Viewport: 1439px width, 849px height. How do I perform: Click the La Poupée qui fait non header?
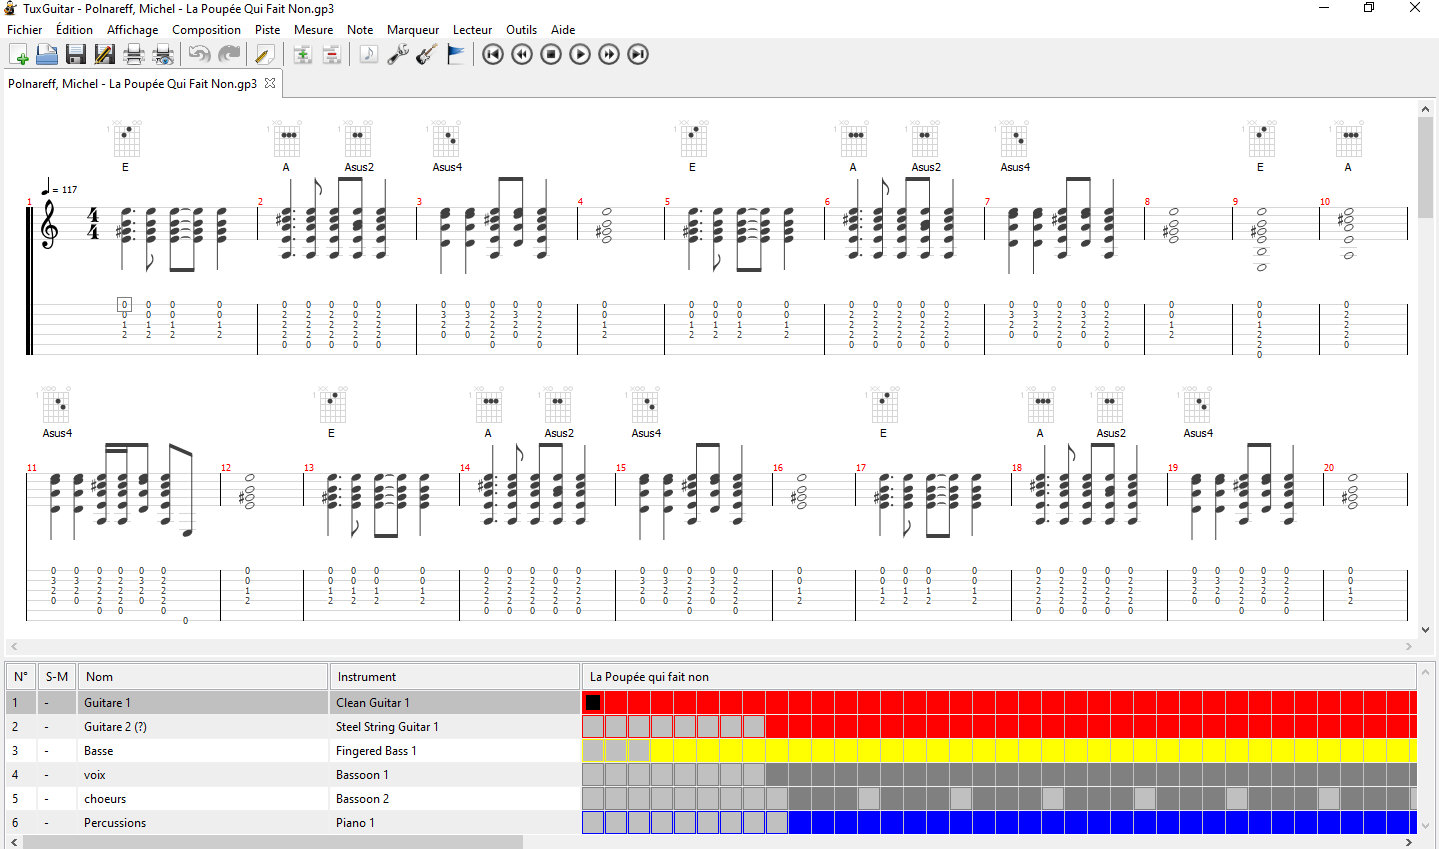pos(999,677)
